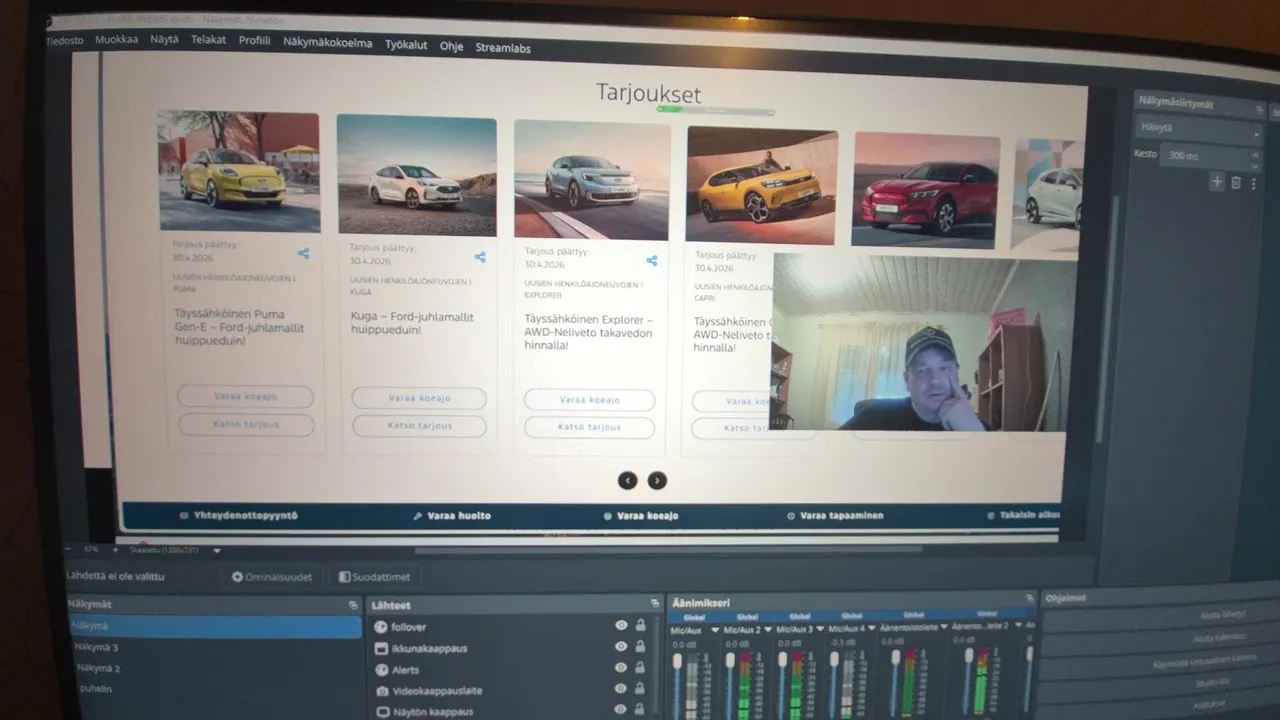The height and width of the screenshot is (720, 1280).
Task: Open the Telakat menu
Action: click(209, 40)
